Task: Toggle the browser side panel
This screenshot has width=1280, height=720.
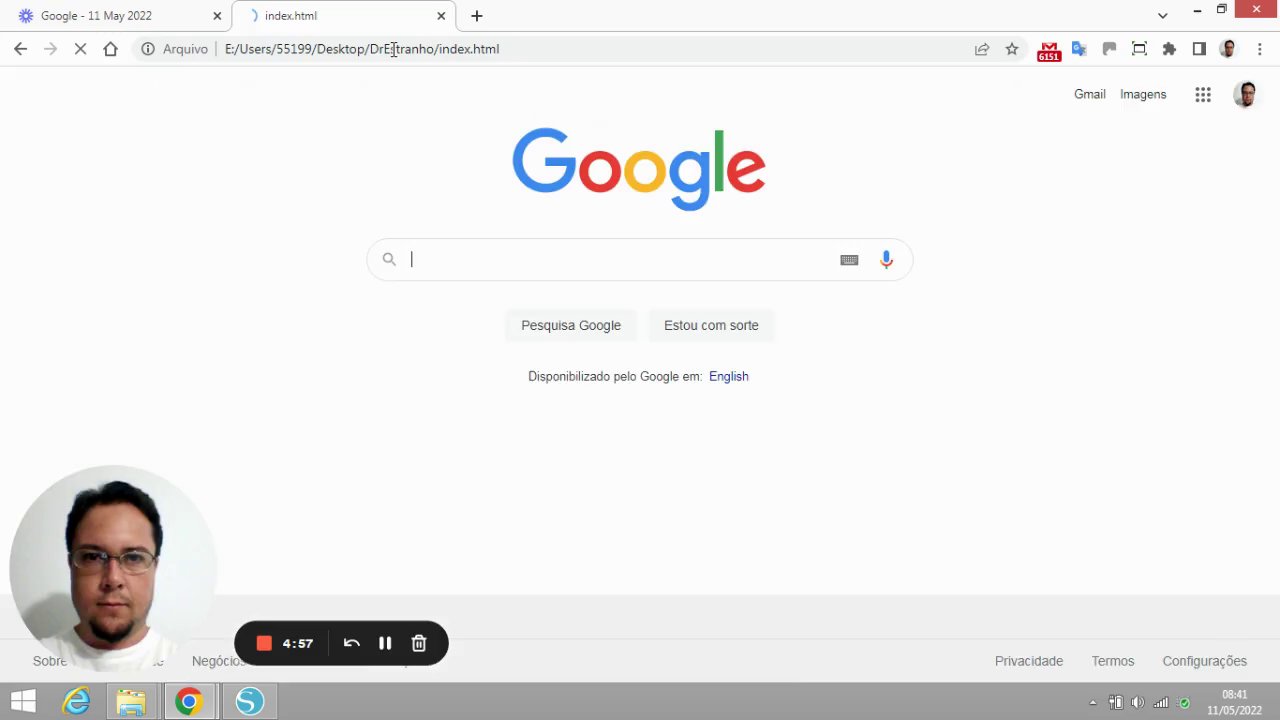Action: click(x=1199, y=49)
